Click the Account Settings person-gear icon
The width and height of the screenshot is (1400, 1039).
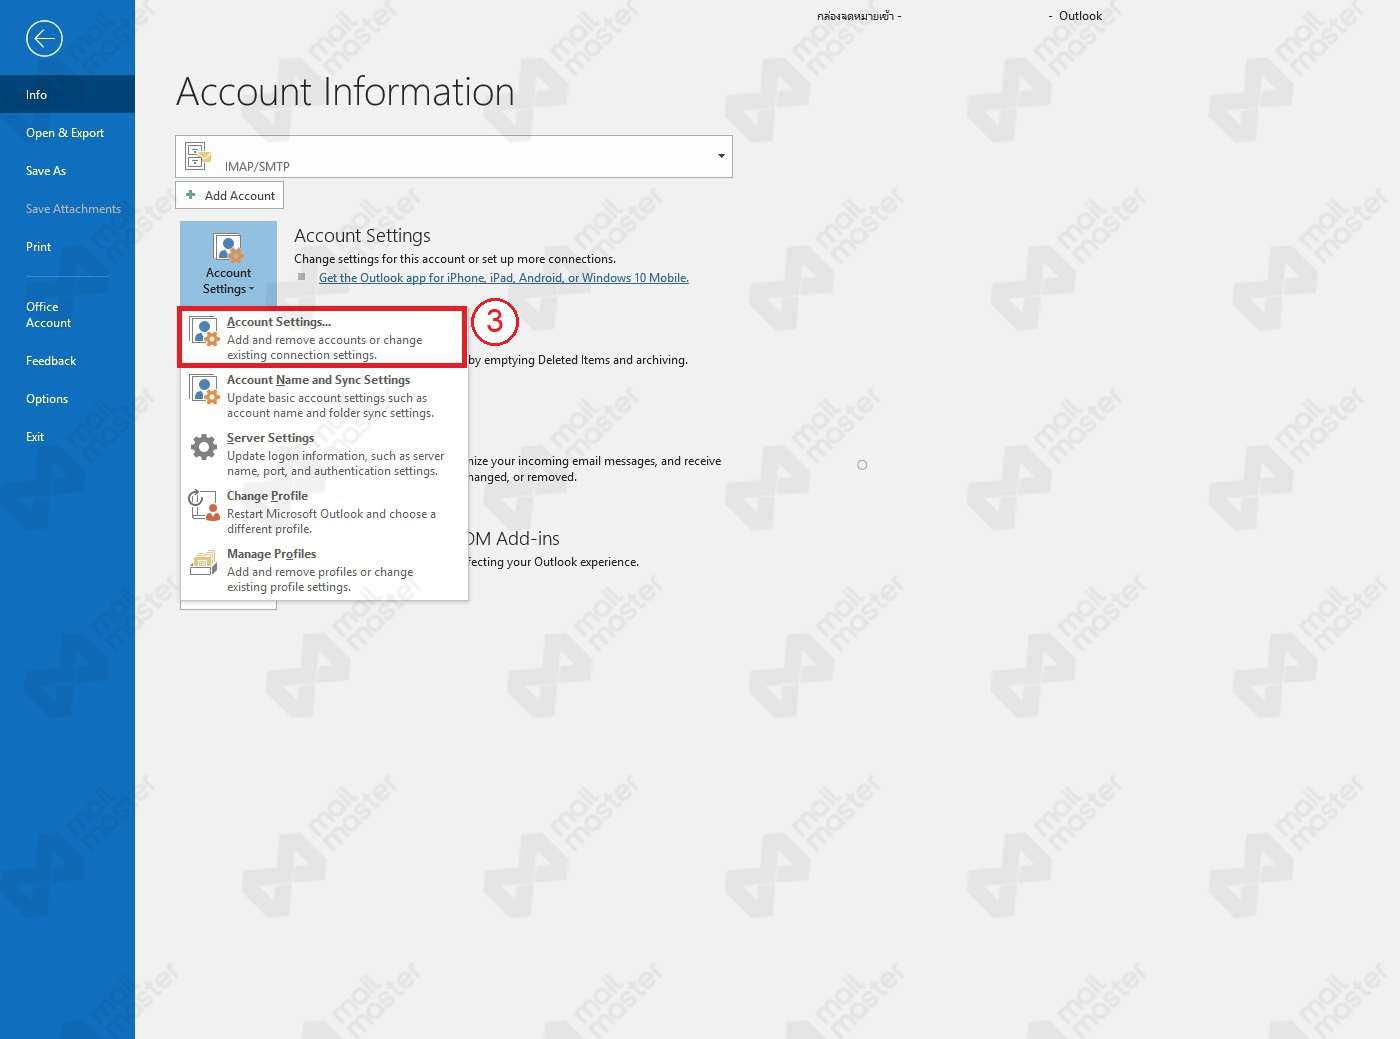point(228,248)
